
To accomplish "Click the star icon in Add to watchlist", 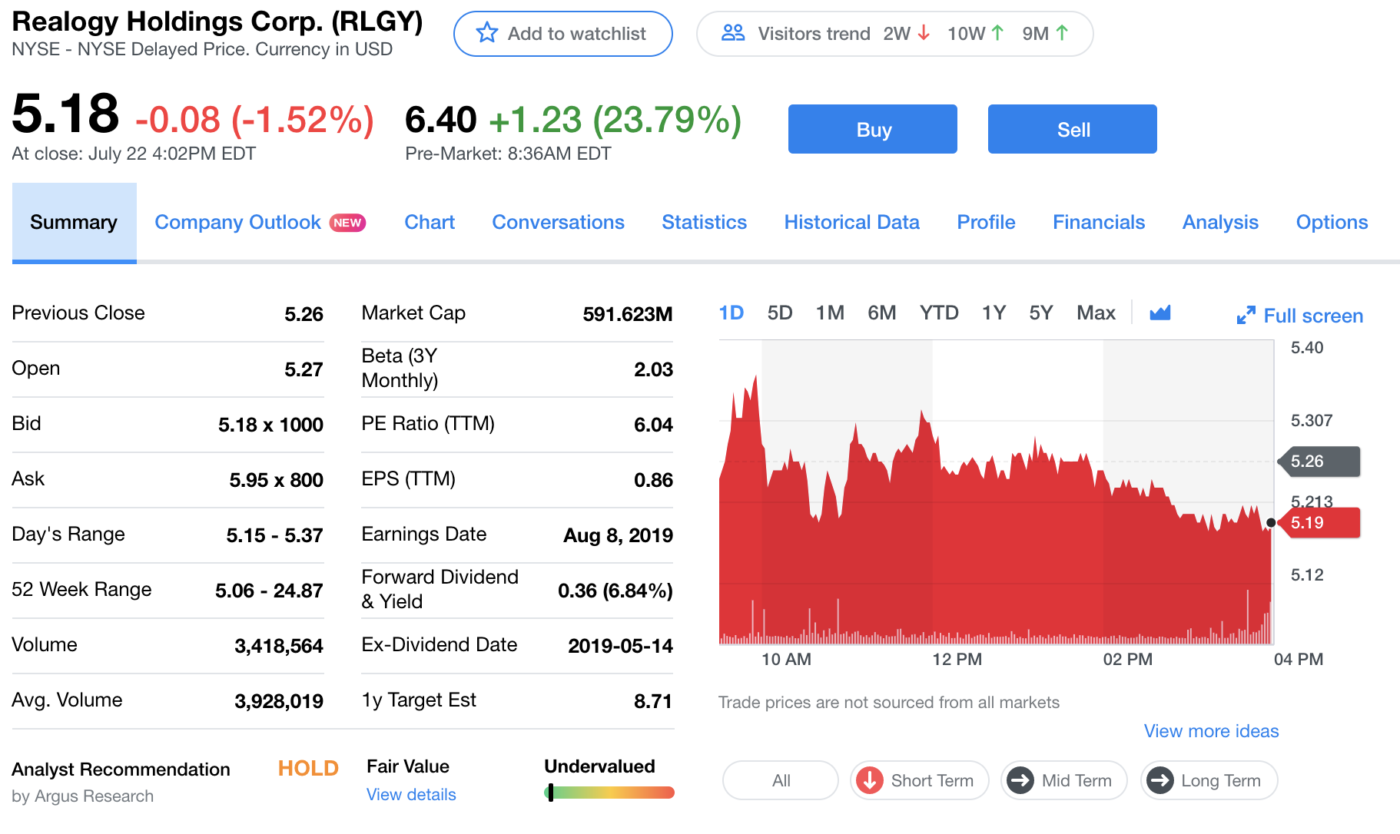I will point(487,33).
